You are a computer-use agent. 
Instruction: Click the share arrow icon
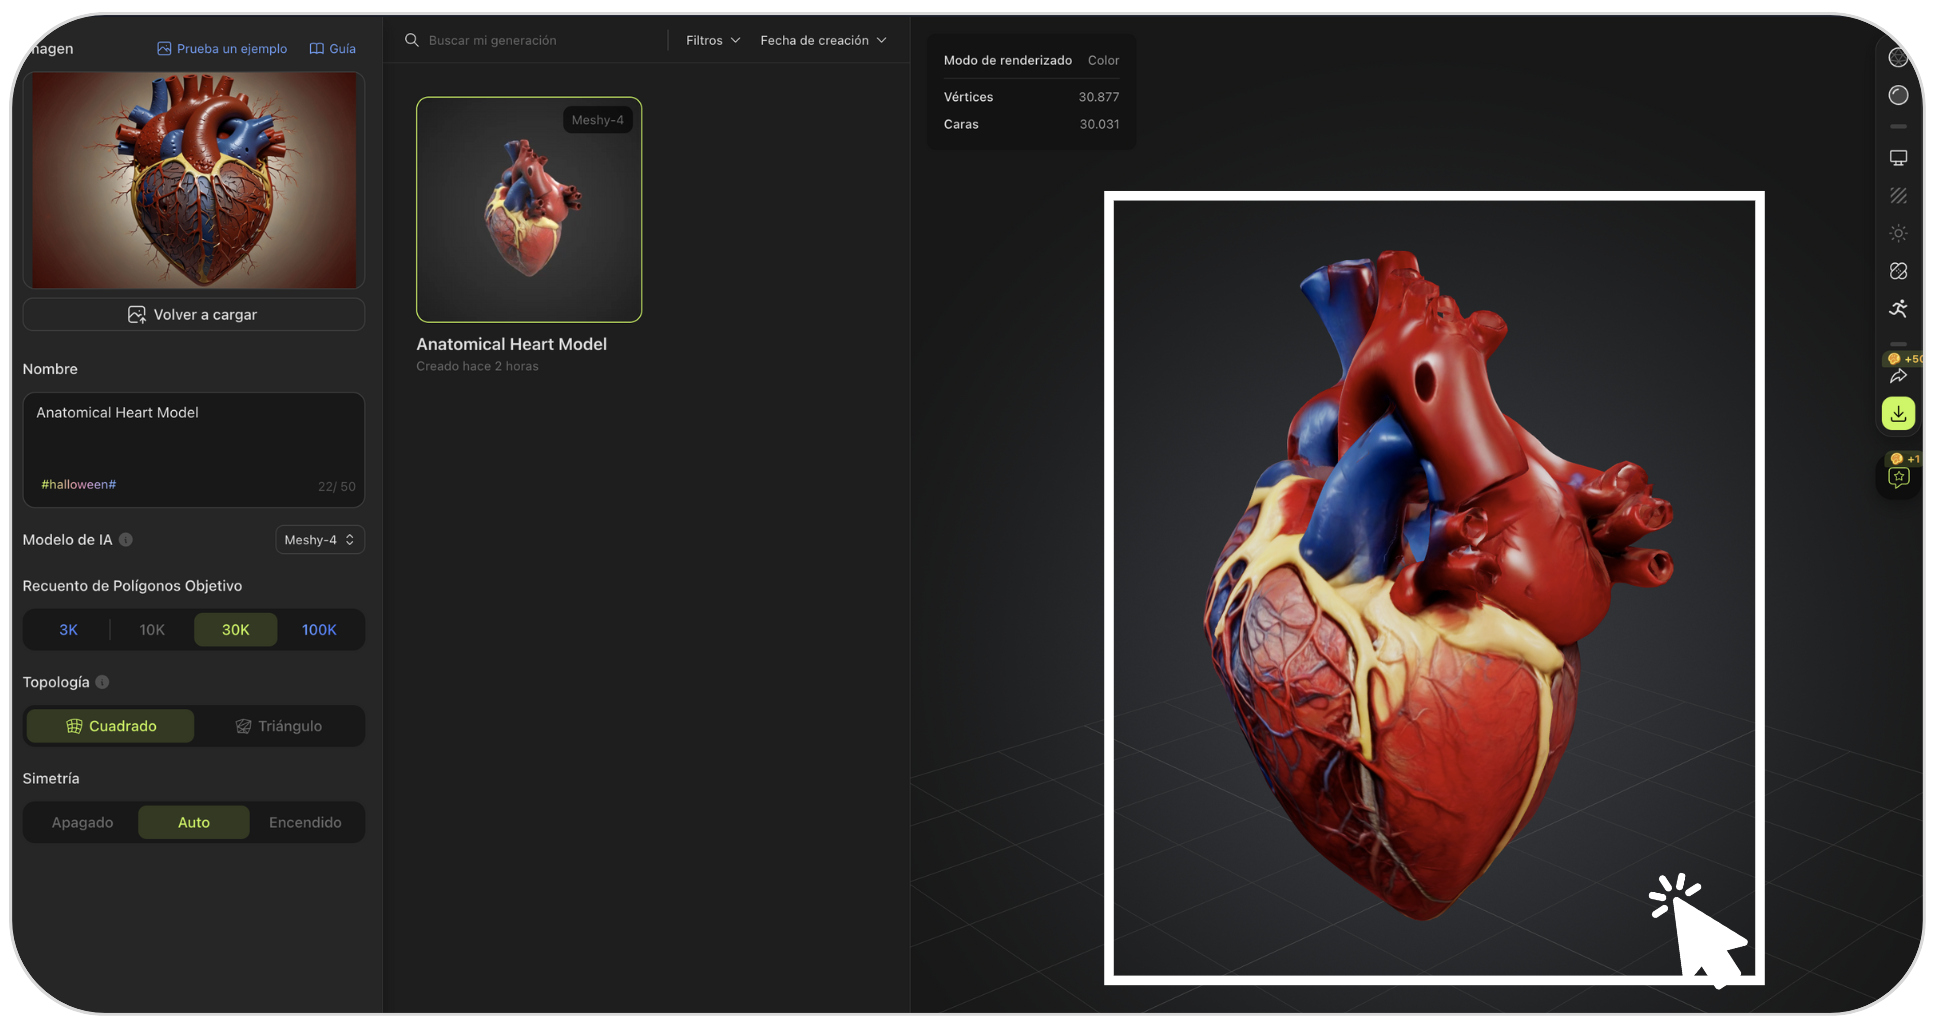click(1898, 376)
